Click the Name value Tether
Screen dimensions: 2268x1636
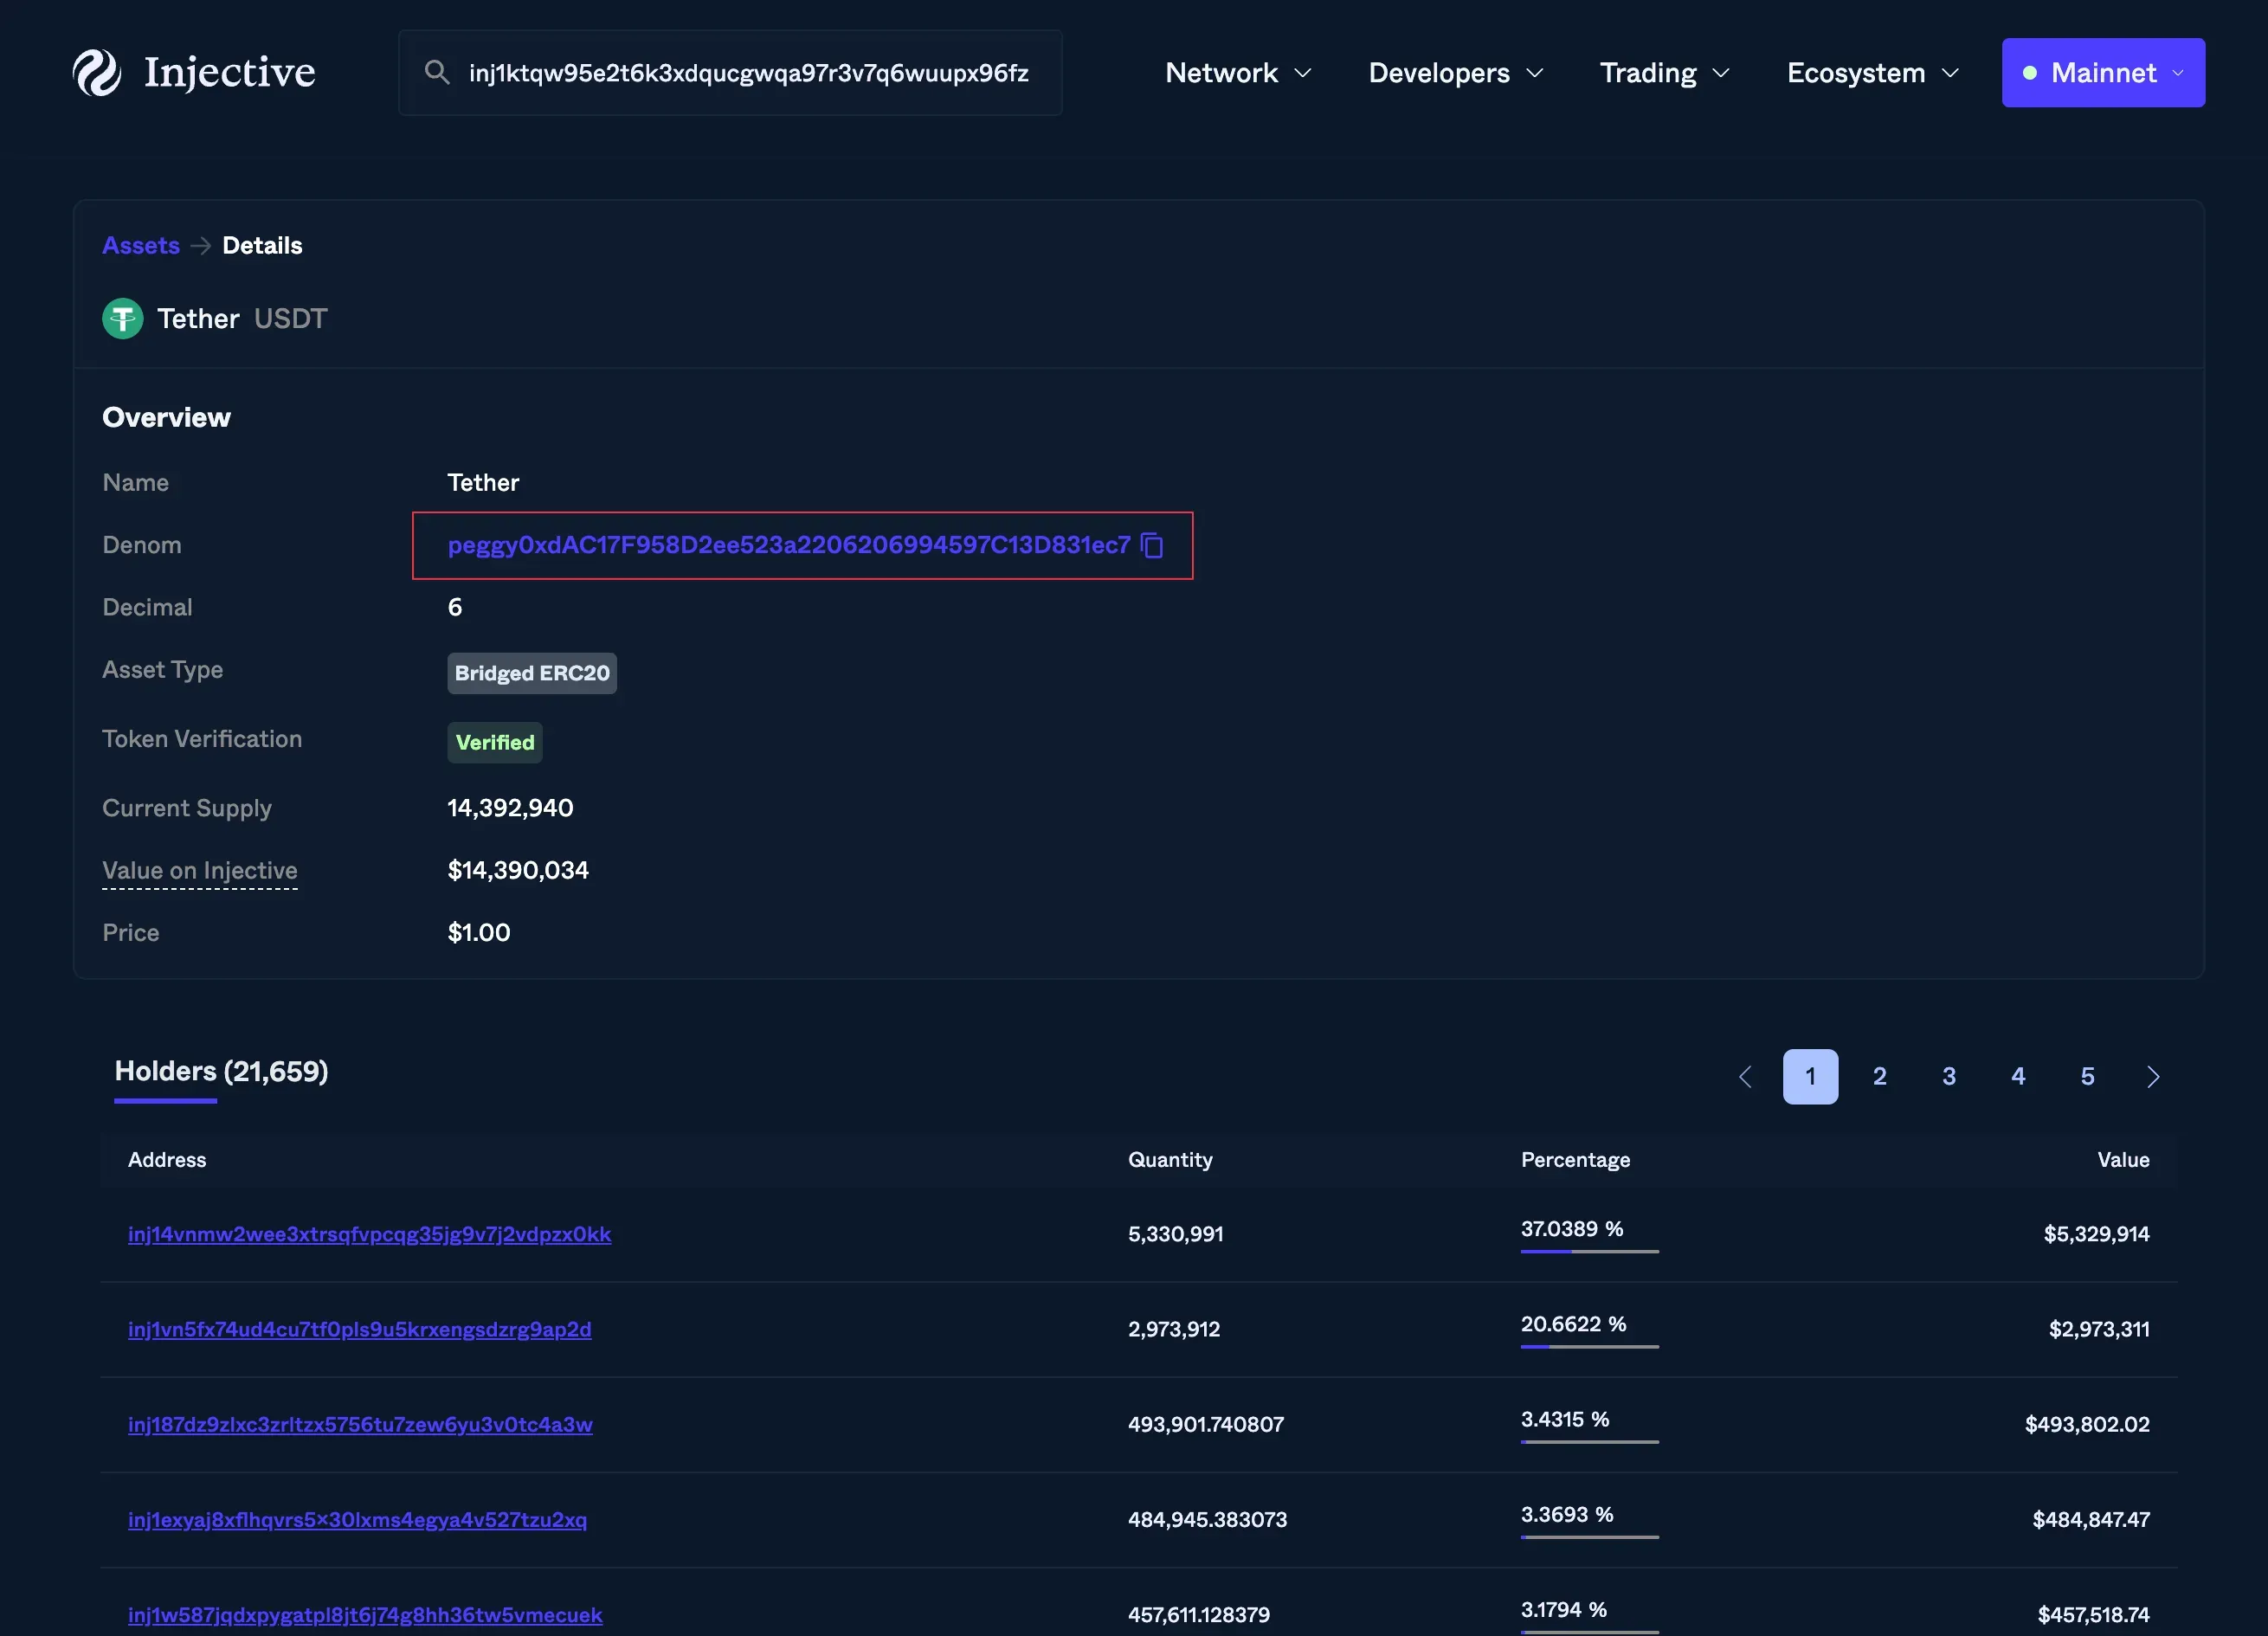tap(483, 483)
